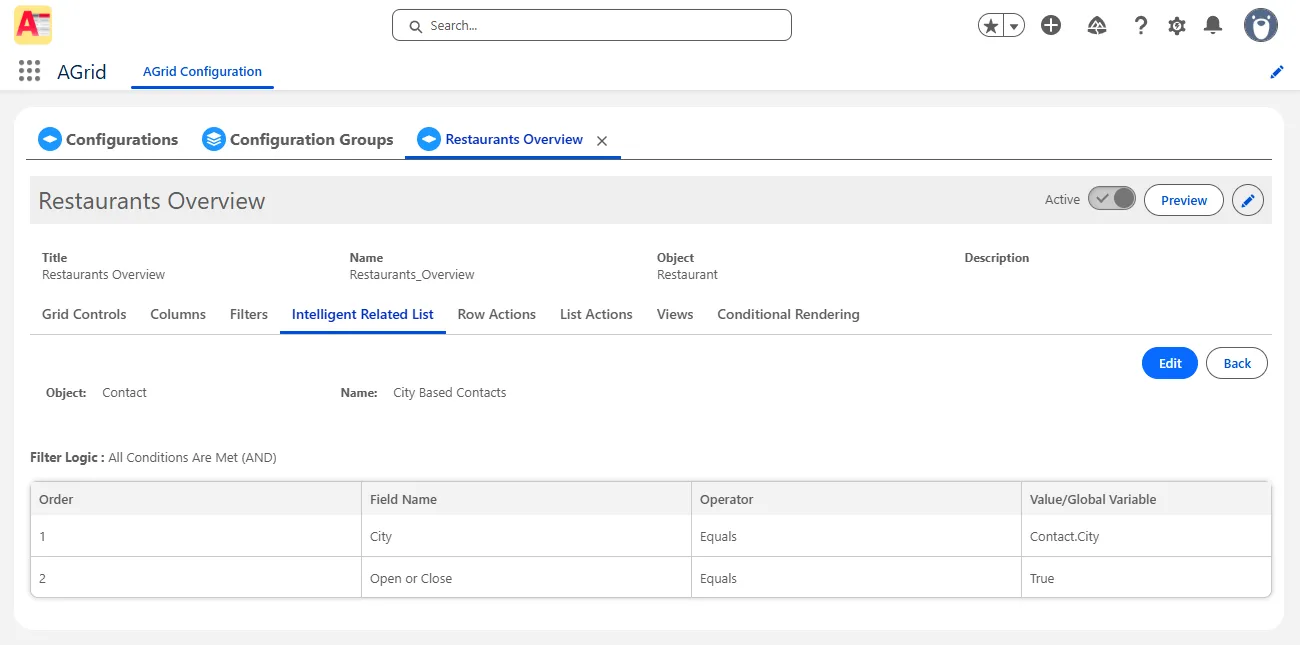This screenshot has height=645, width=1300.
Task: Switch to the Columns tab
Action: pos(178,314)
